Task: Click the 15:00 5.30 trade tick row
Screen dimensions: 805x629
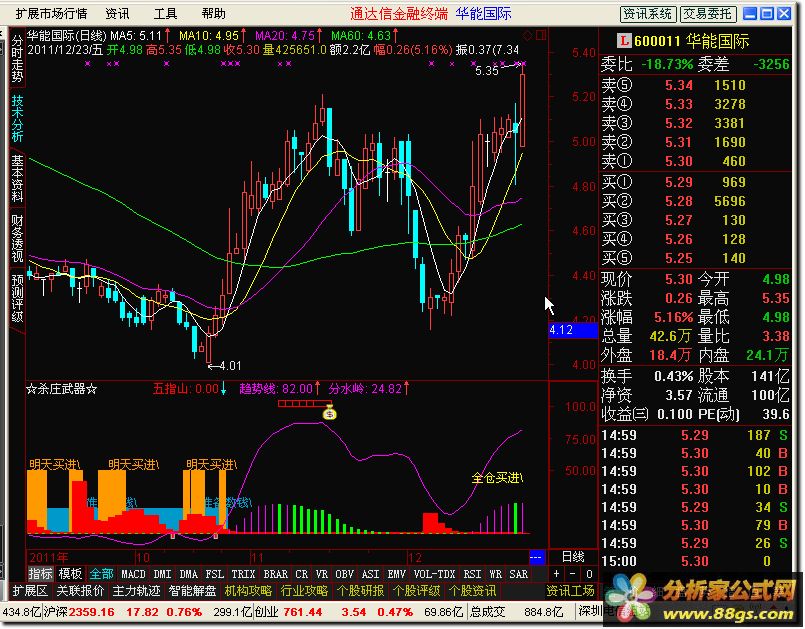Action: click(x=695, y=561)
